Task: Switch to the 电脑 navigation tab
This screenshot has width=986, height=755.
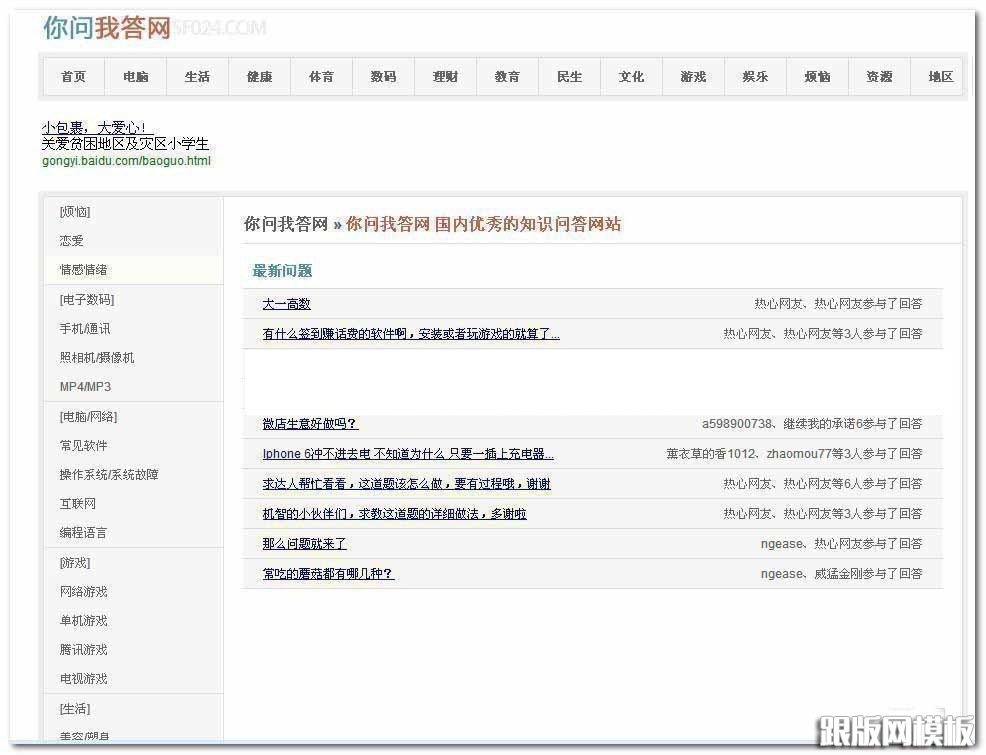Action: (x=135, y=76)
